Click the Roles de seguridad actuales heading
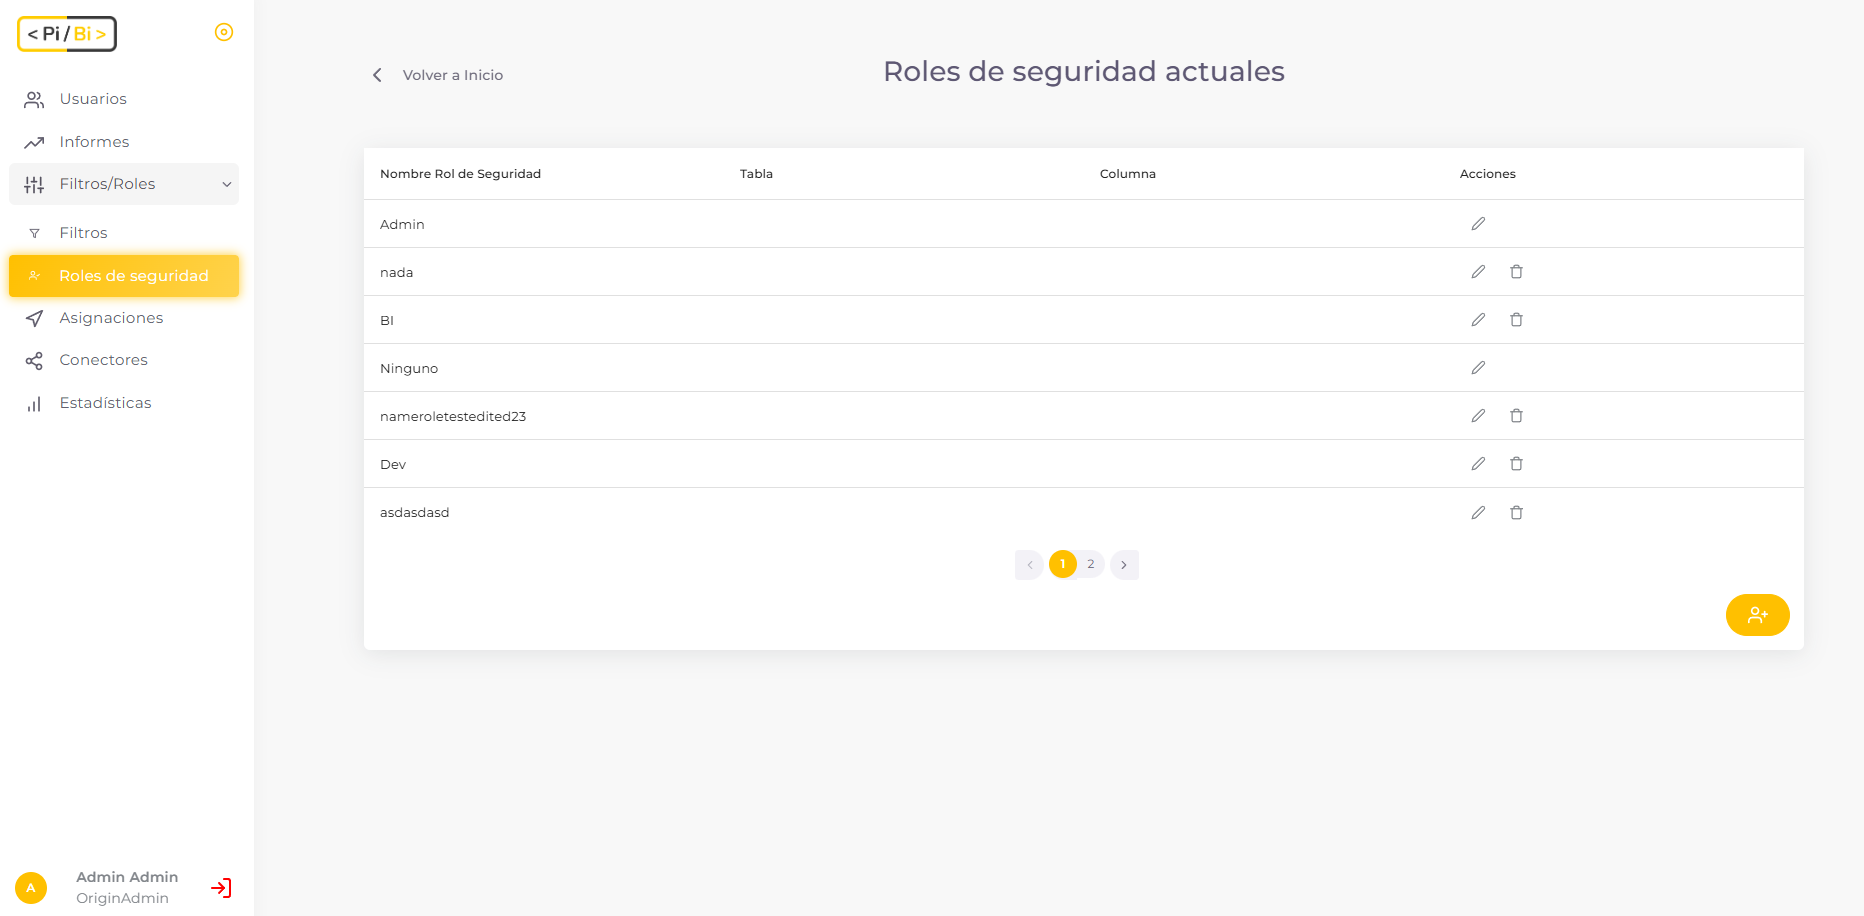Image resolution: width=1864 pixels, height=916 pixels. pos(1084,71)
